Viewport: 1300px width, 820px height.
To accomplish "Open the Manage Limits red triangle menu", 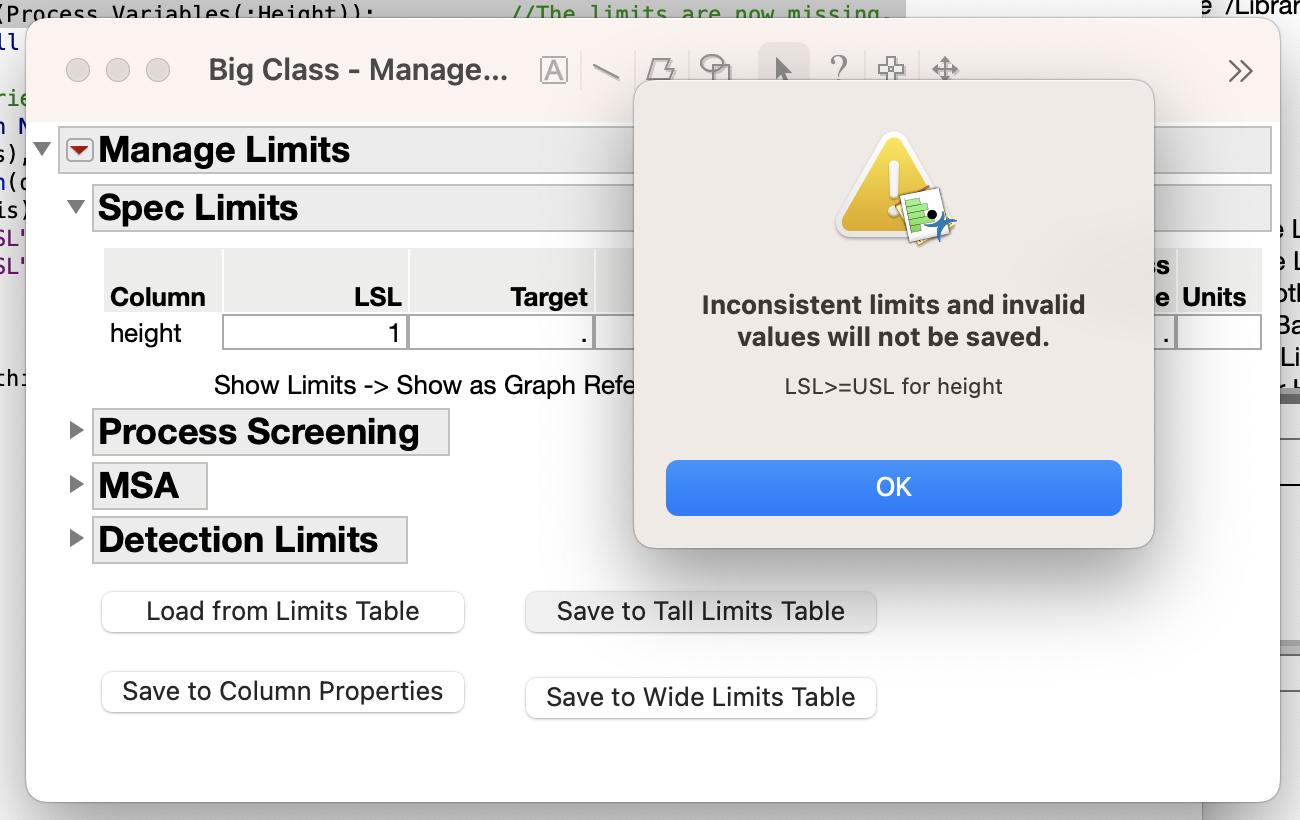I will (77, 149).
